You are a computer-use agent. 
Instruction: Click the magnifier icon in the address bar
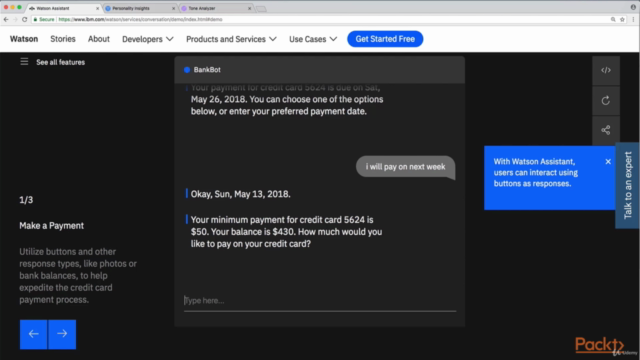(613, 19)
